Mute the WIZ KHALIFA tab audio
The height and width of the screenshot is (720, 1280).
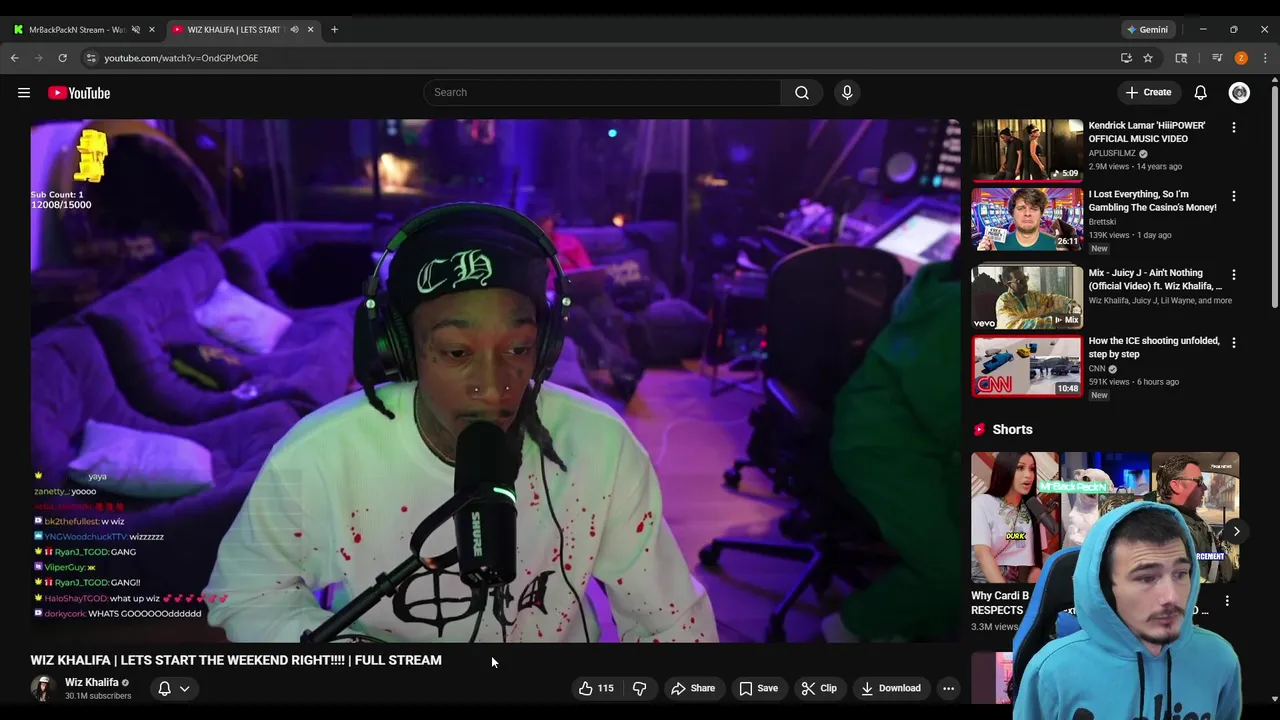tap(294, 29)
